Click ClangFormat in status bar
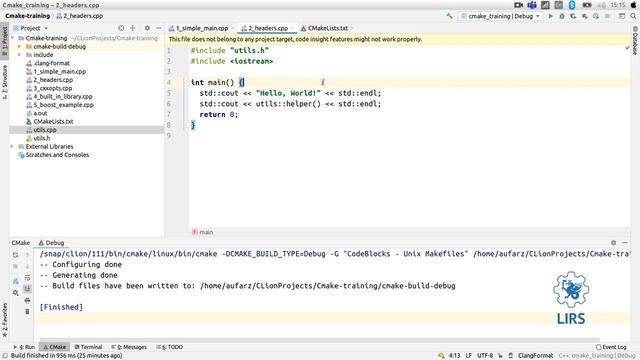 tap(536, 356)
